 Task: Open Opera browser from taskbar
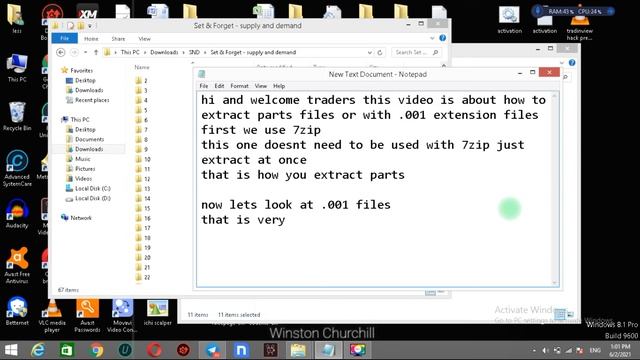click(x=154, y=350)
